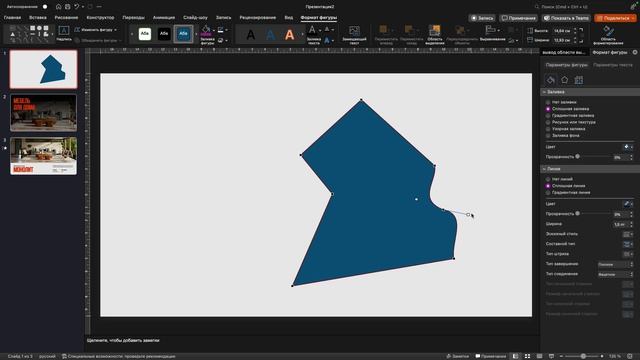Open 'Изменить фигуру' dropdown
Viewport: 640px width, 360px height.
coord(96,30)
